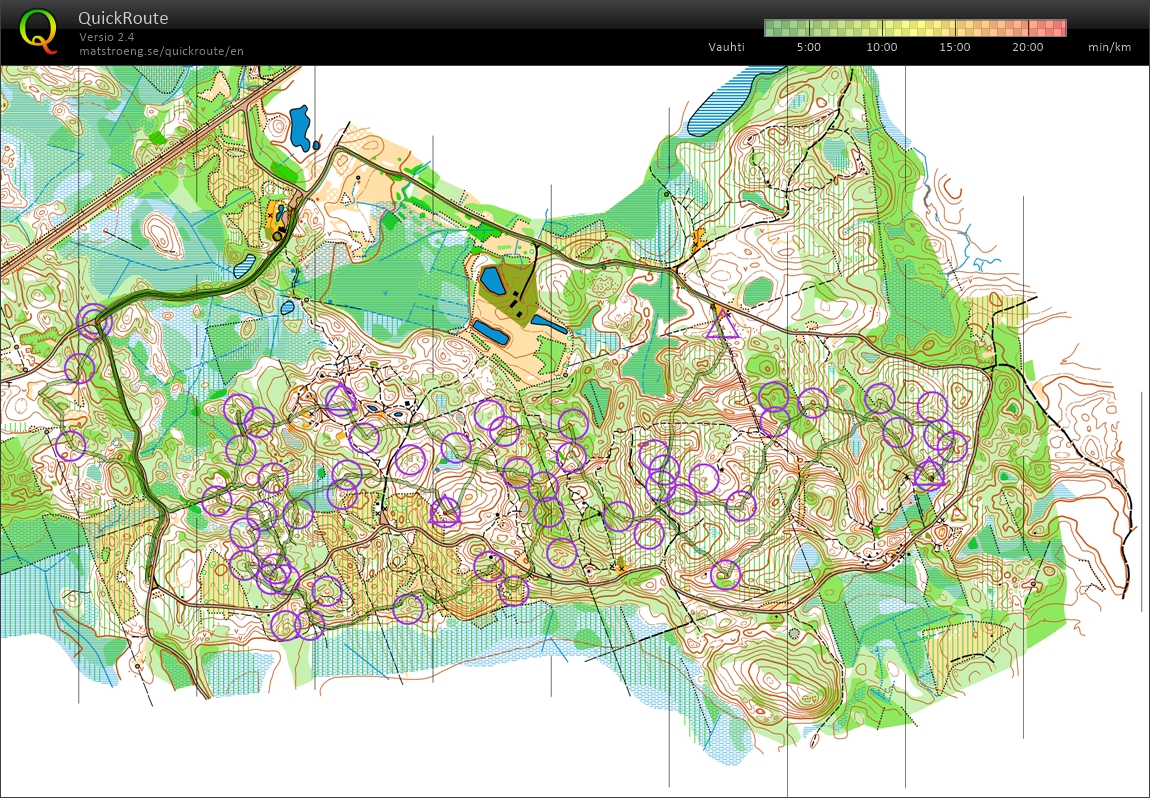Viewport: 1150px width, 798px height.
Task: Select the 10:00 pace scale mark
Action: point(882,47)
